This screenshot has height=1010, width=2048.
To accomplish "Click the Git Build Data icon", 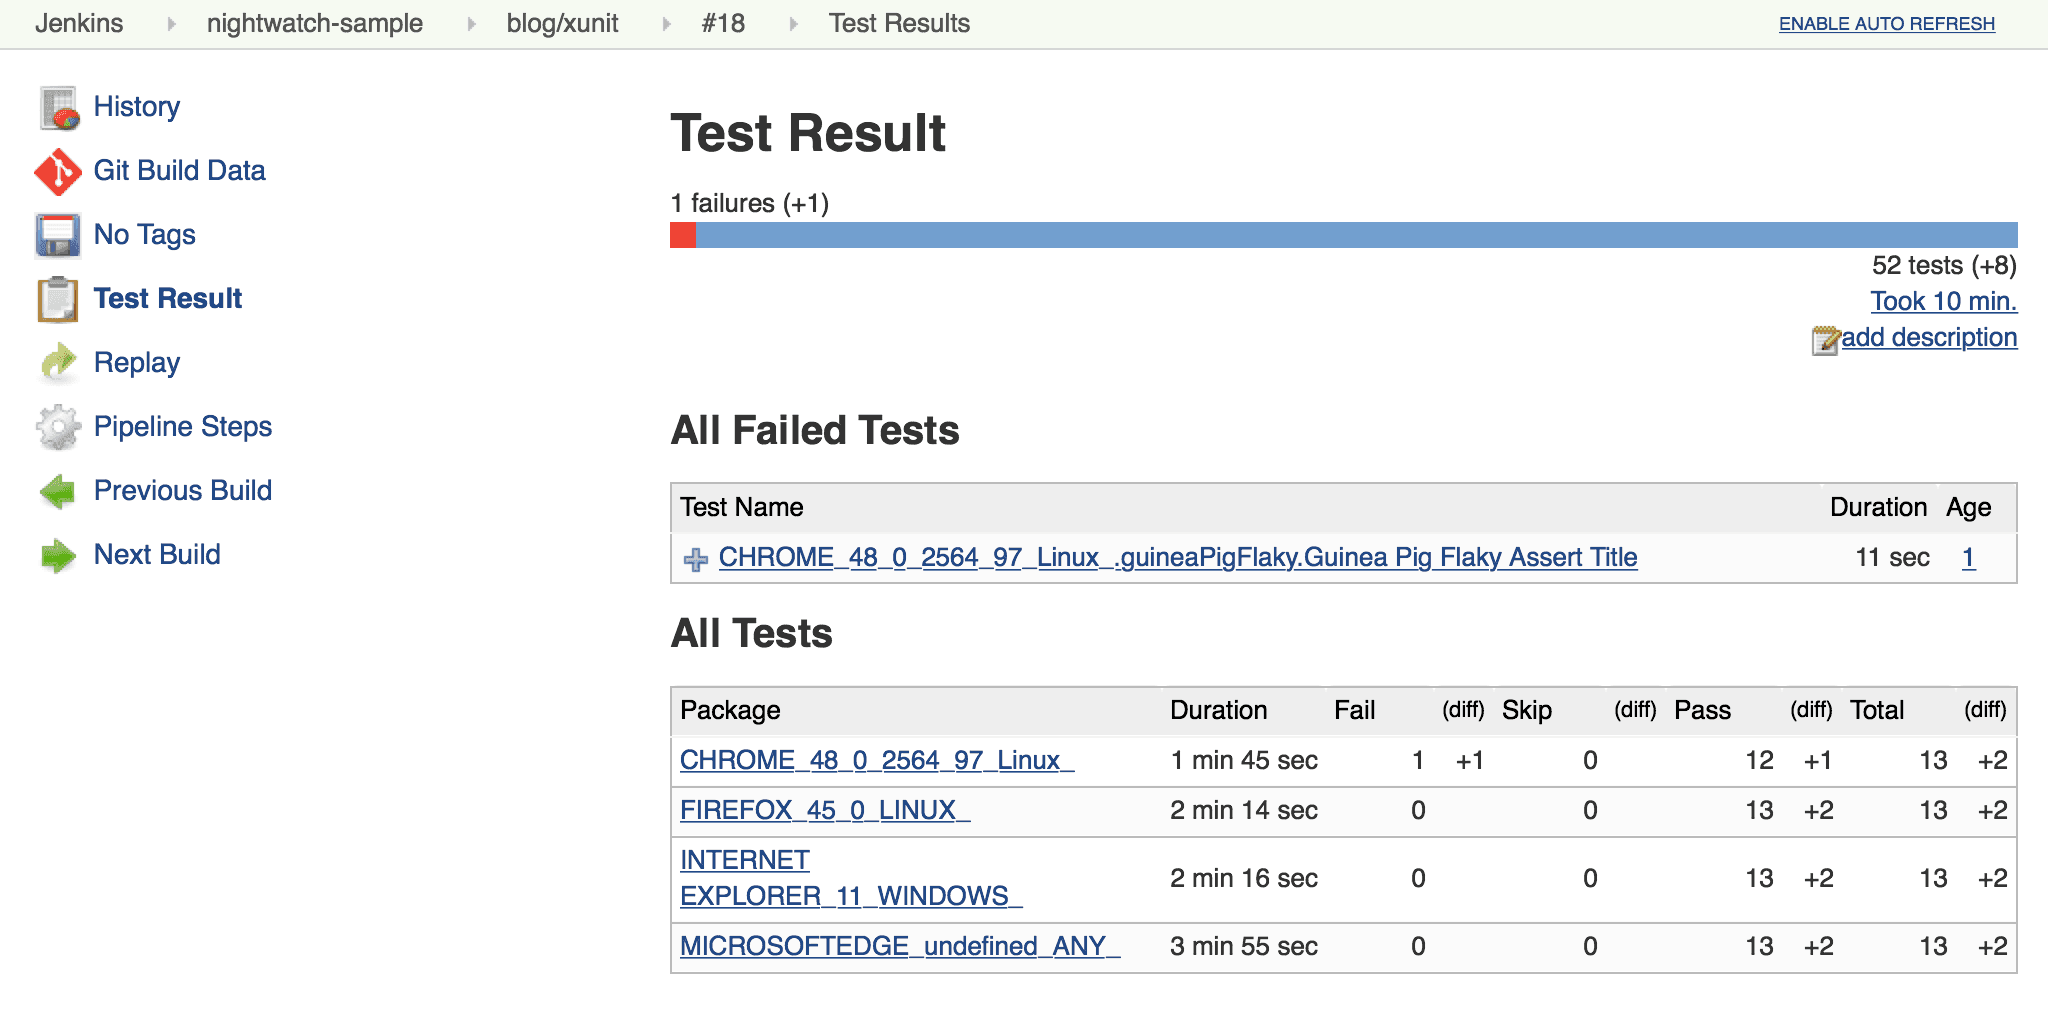I will click(x=57, y=170).
